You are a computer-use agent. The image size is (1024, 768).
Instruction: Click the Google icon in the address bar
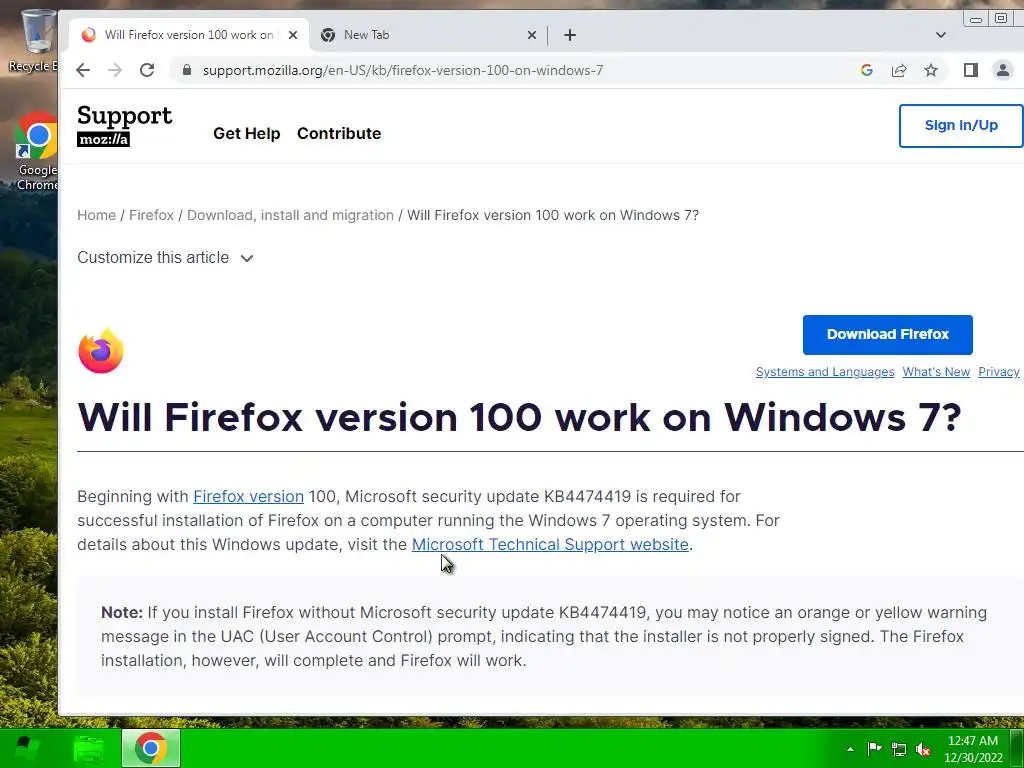pyautogui.click(x=867, y=70)
